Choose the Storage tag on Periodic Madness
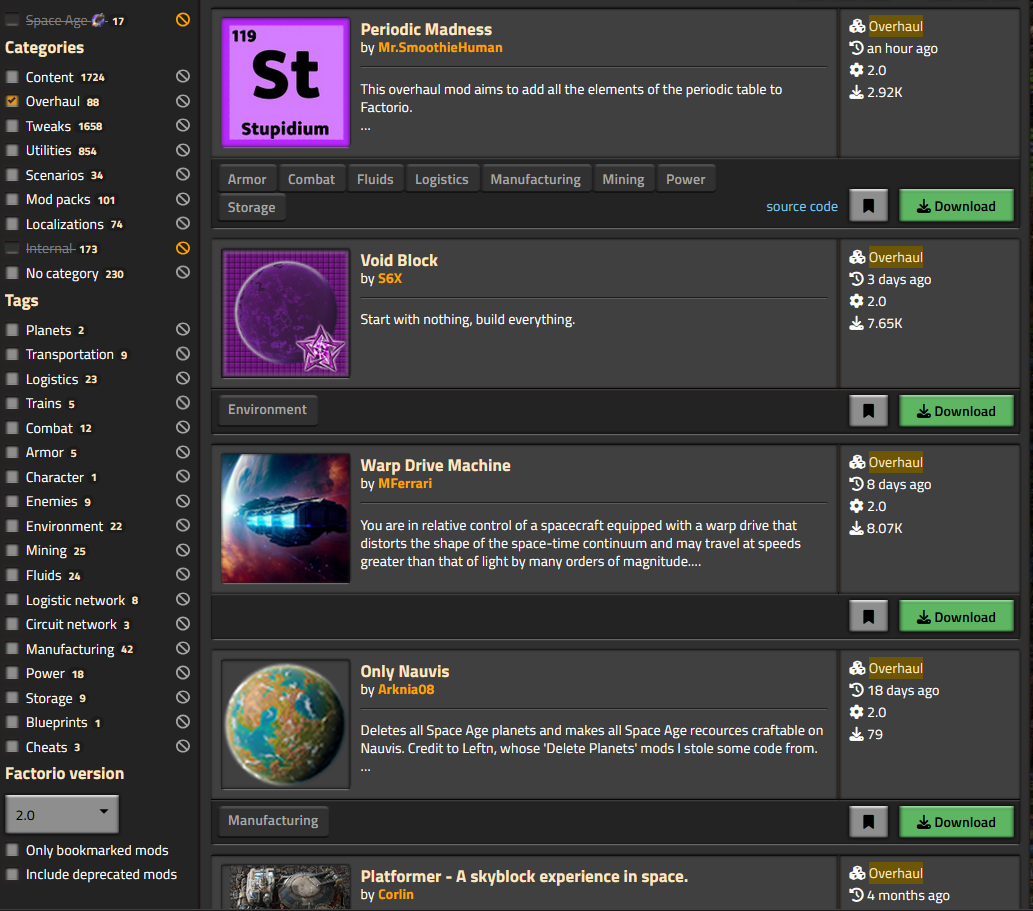 click(x=252, y=207)
